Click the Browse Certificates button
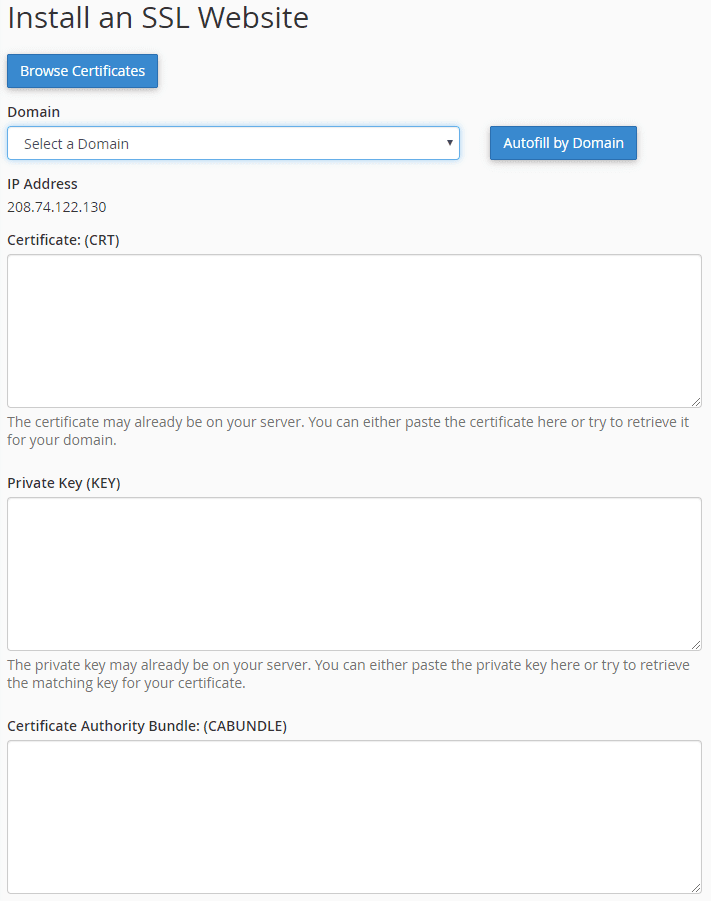This screenshot has height=901, width=711. 82,71
